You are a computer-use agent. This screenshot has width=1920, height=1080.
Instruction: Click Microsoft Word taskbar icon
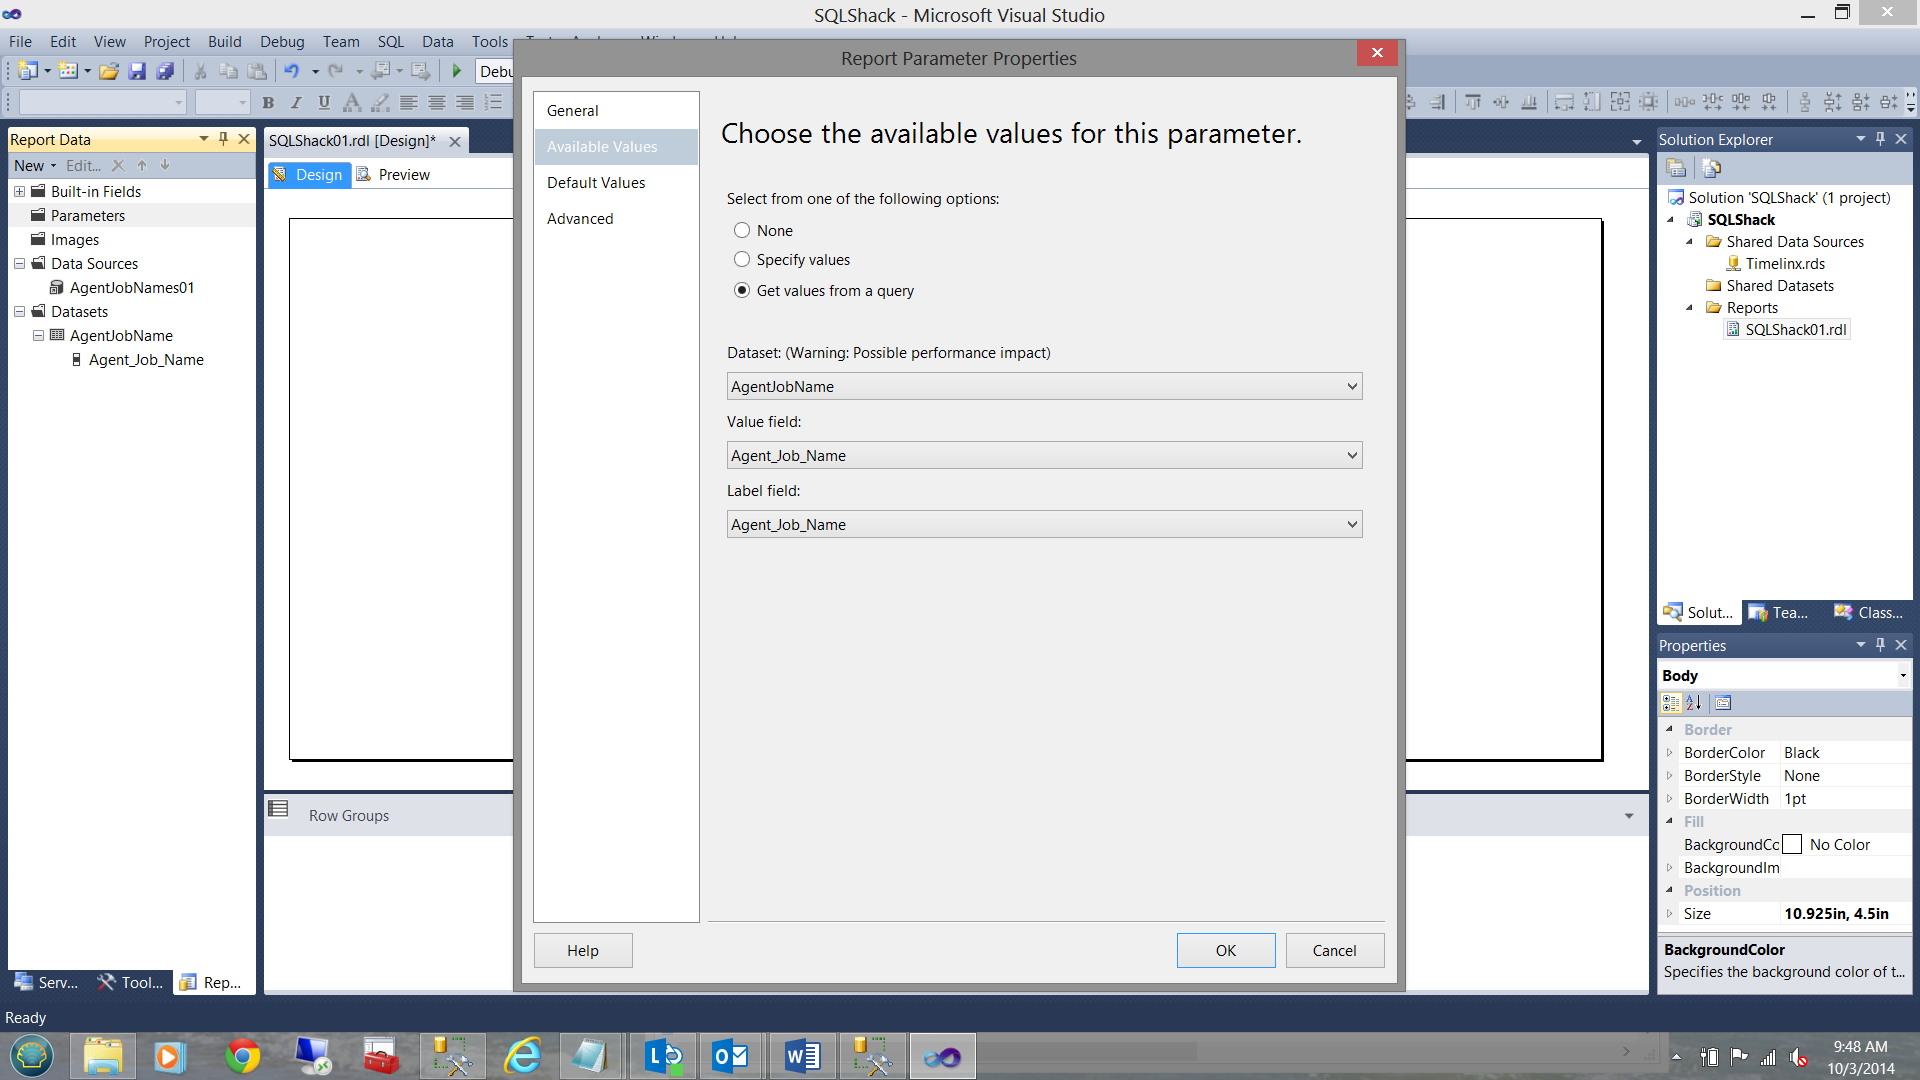[x=802, y=1056]
